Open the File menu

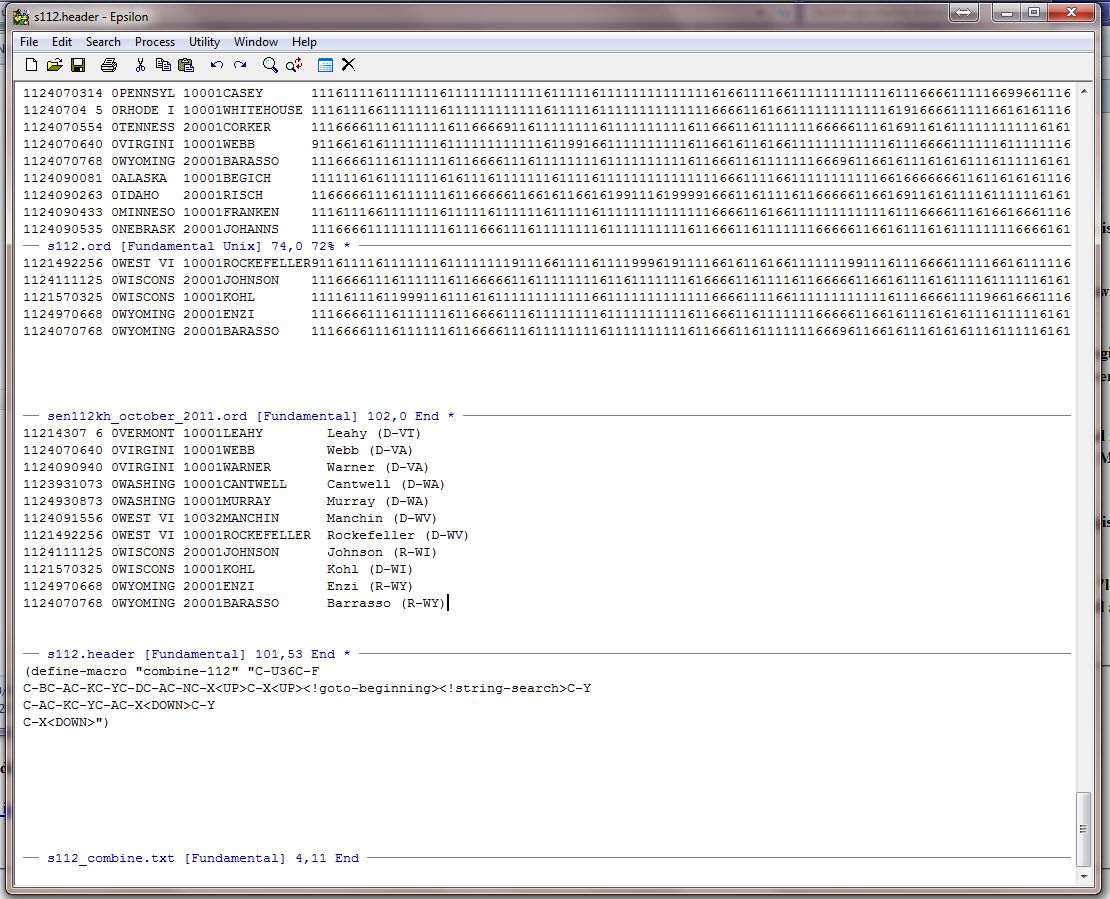point(29,42)
